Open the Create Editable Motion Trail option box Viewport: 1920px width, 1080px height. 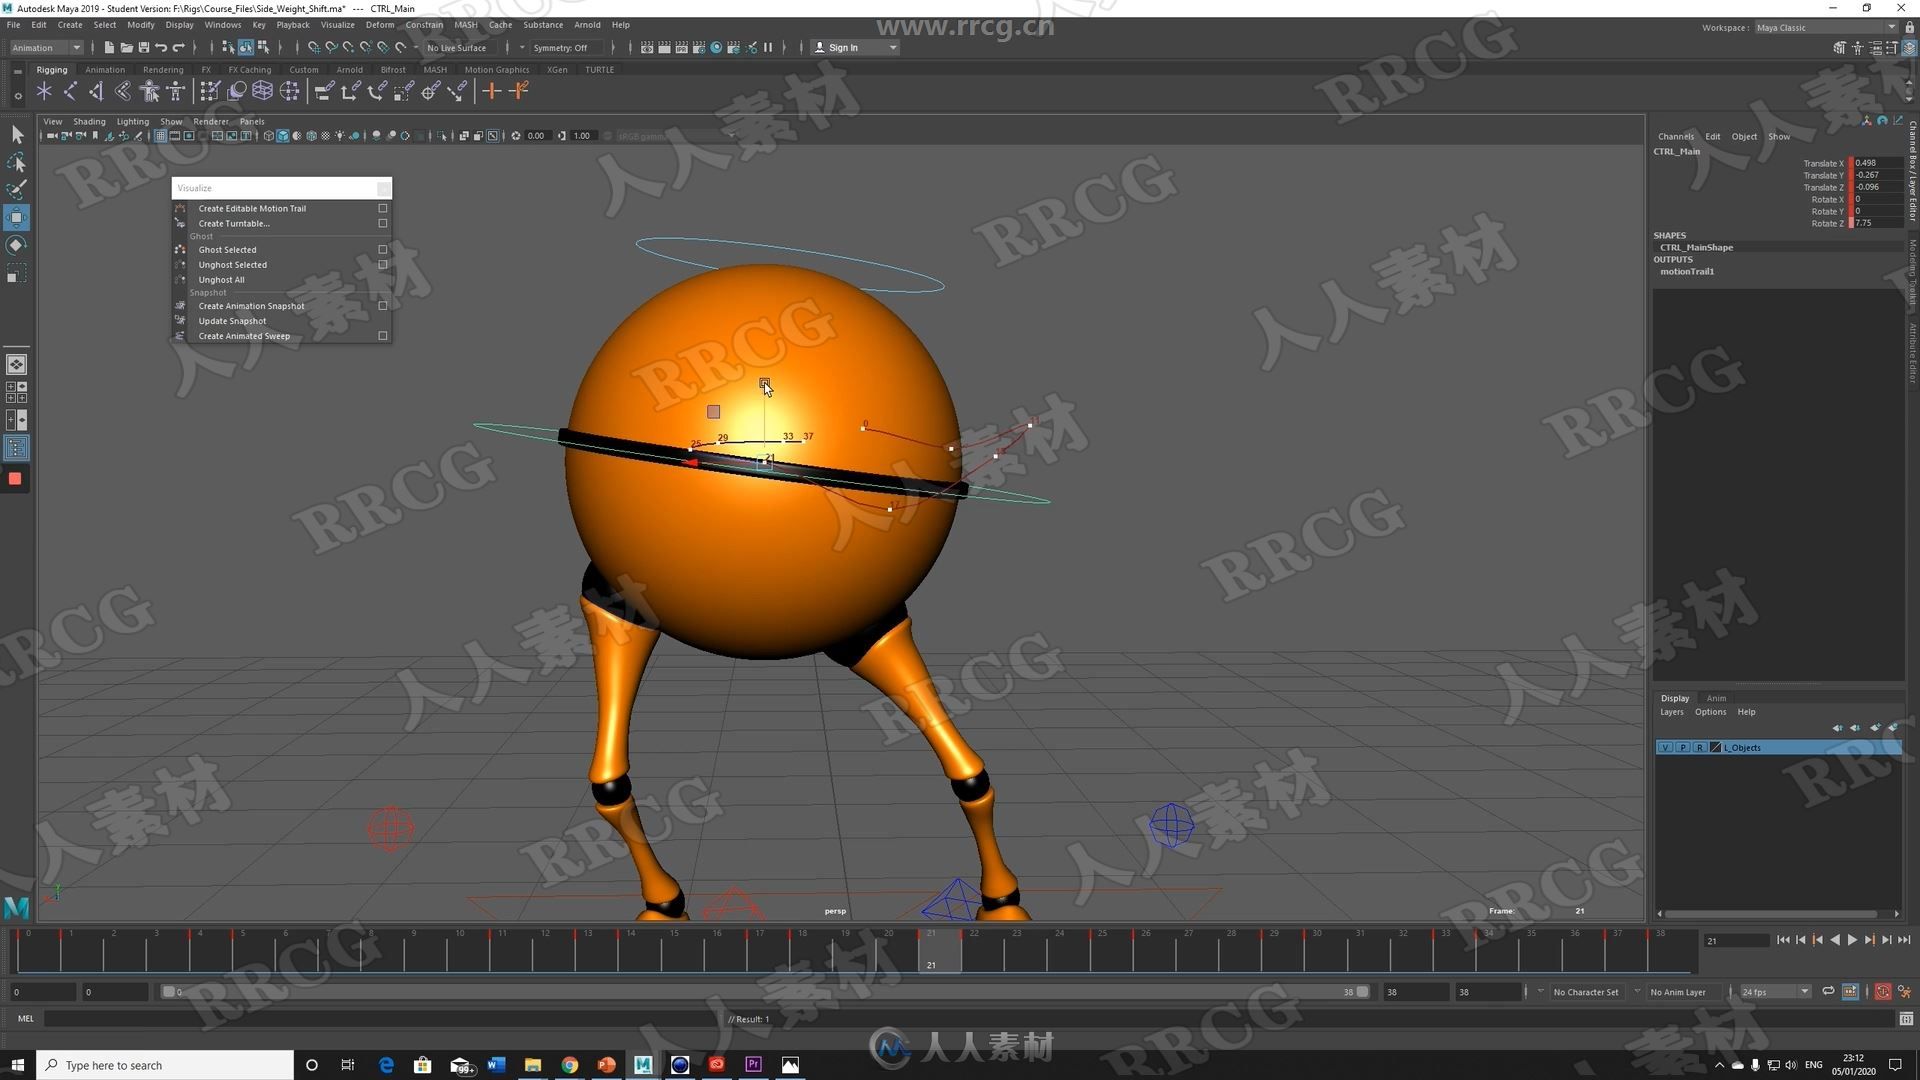(383, 209)
